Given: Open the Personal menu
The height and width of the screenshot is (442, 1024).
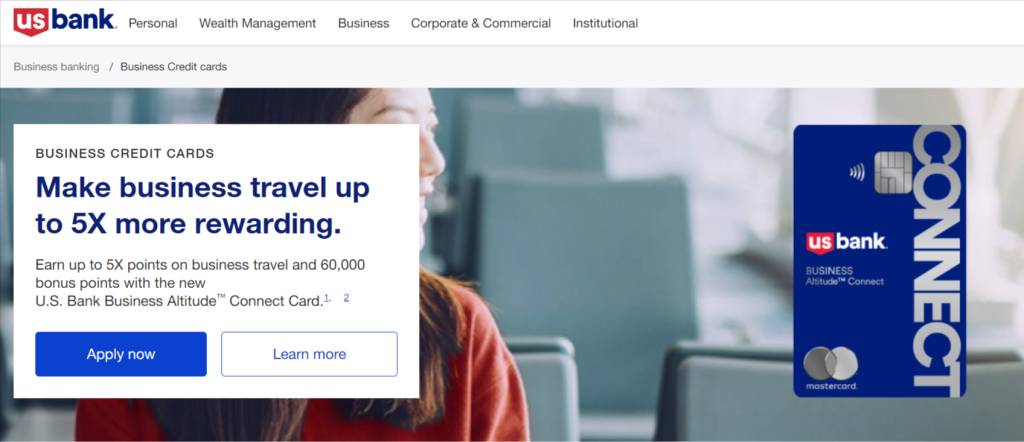Looking at the screenshot, I should click(x=153, y=24).
